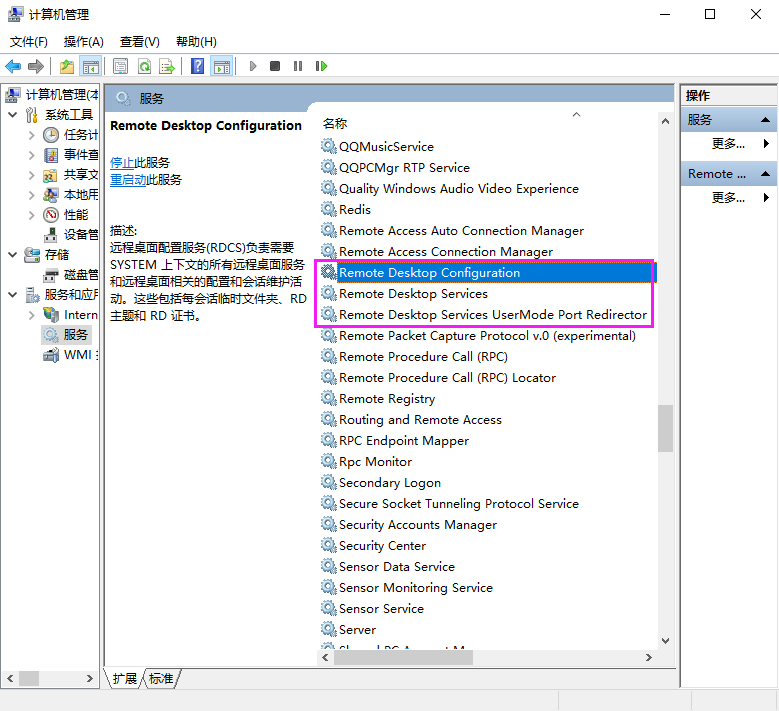Expand the Internet tree node chevron
The image size is (779, 711).
(32, 315)
